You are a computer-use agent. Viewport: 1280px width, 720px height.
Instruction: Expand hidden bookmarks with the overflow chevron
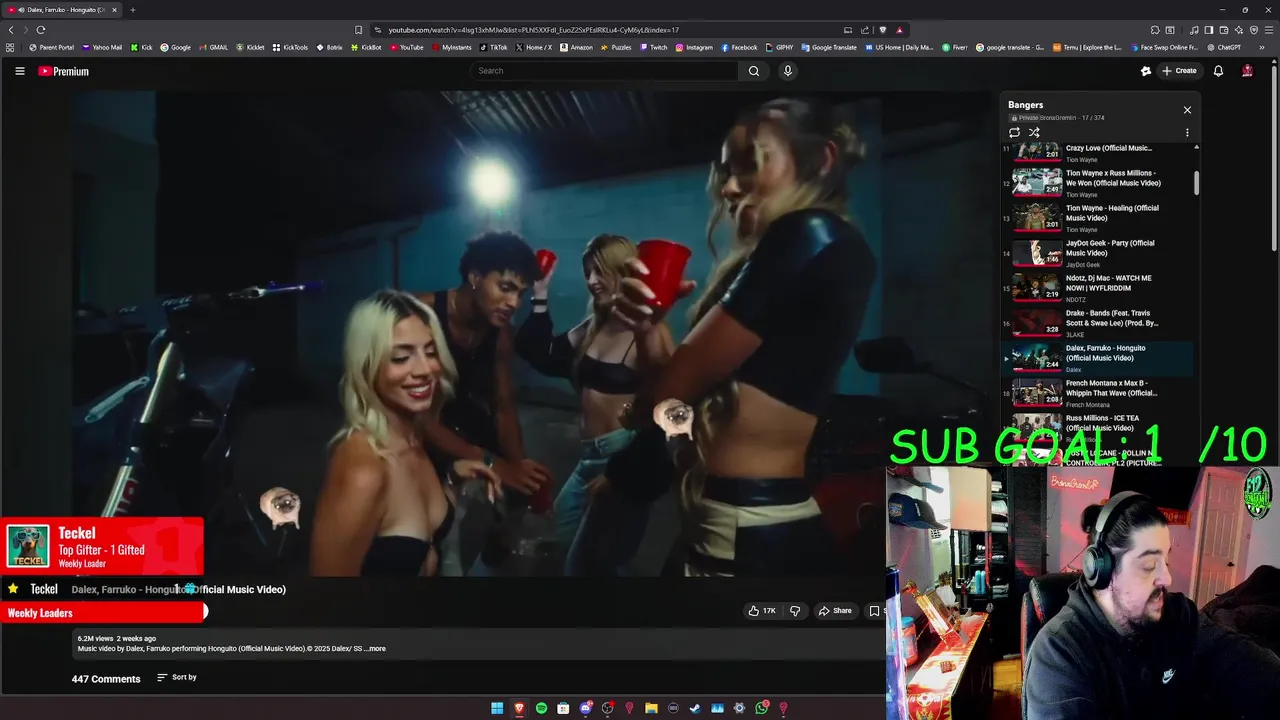[1262, 47]
